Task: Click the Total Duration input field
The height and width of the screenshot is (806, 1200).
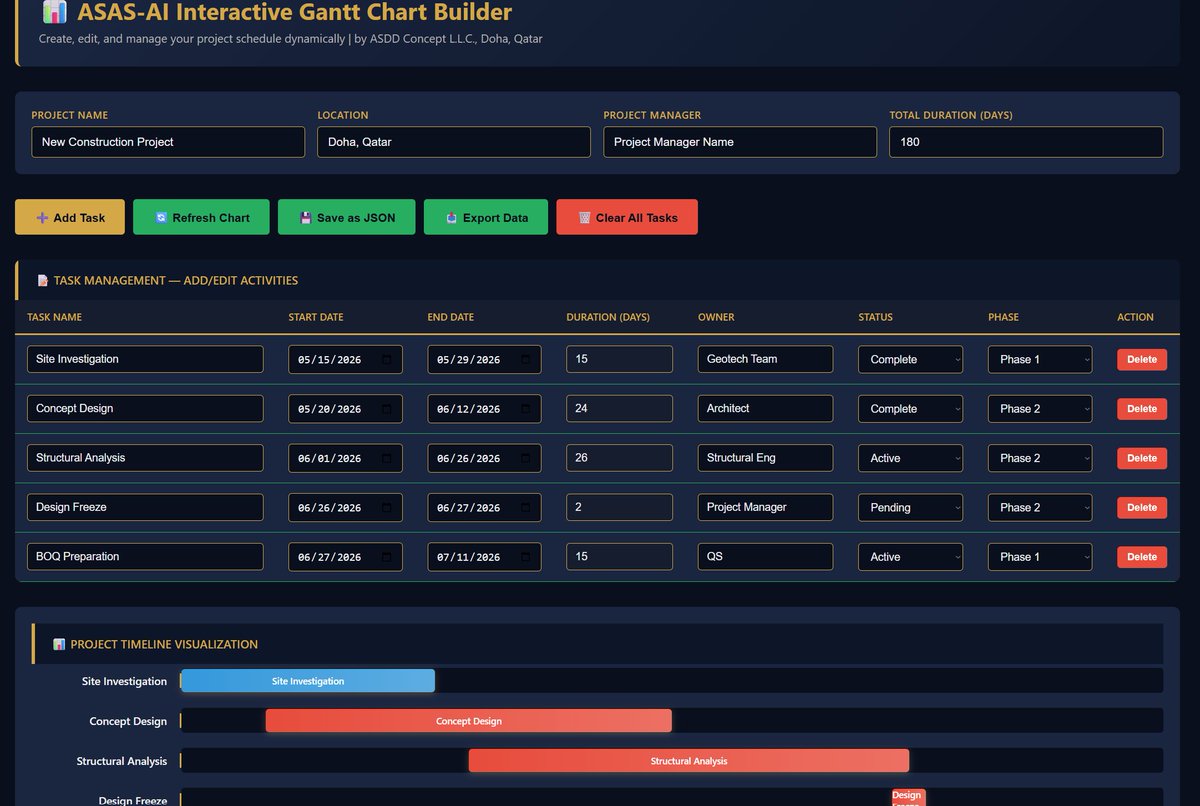Action: pos(1026,142)
